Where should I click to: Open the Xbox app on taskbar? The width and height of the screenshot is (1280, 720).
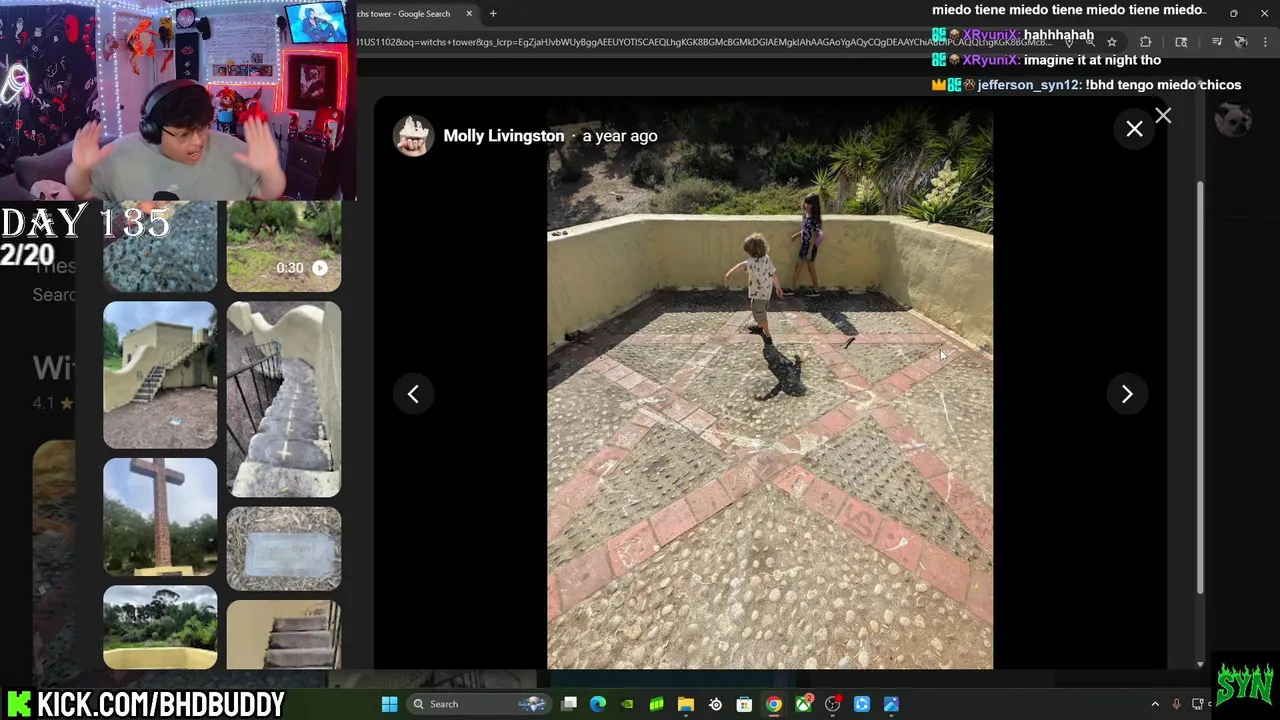tap(803, 704)
